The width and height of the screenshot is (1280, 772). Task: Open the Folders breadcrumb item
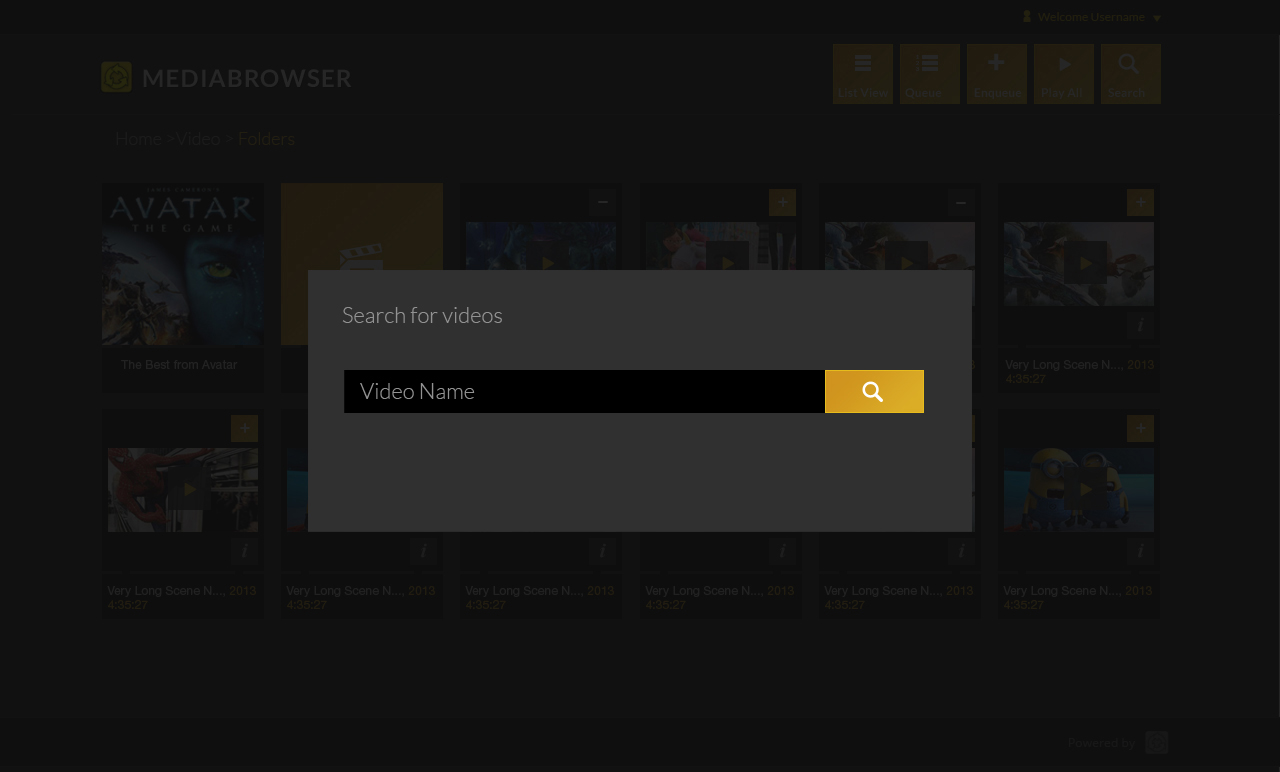point(266,138)
